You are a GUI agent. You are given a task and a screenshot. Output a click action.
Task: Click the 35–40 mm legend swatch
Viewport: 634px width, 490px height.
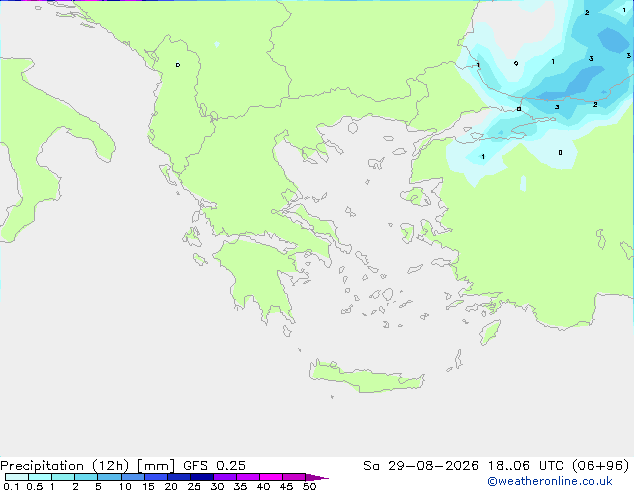[248, 477]
